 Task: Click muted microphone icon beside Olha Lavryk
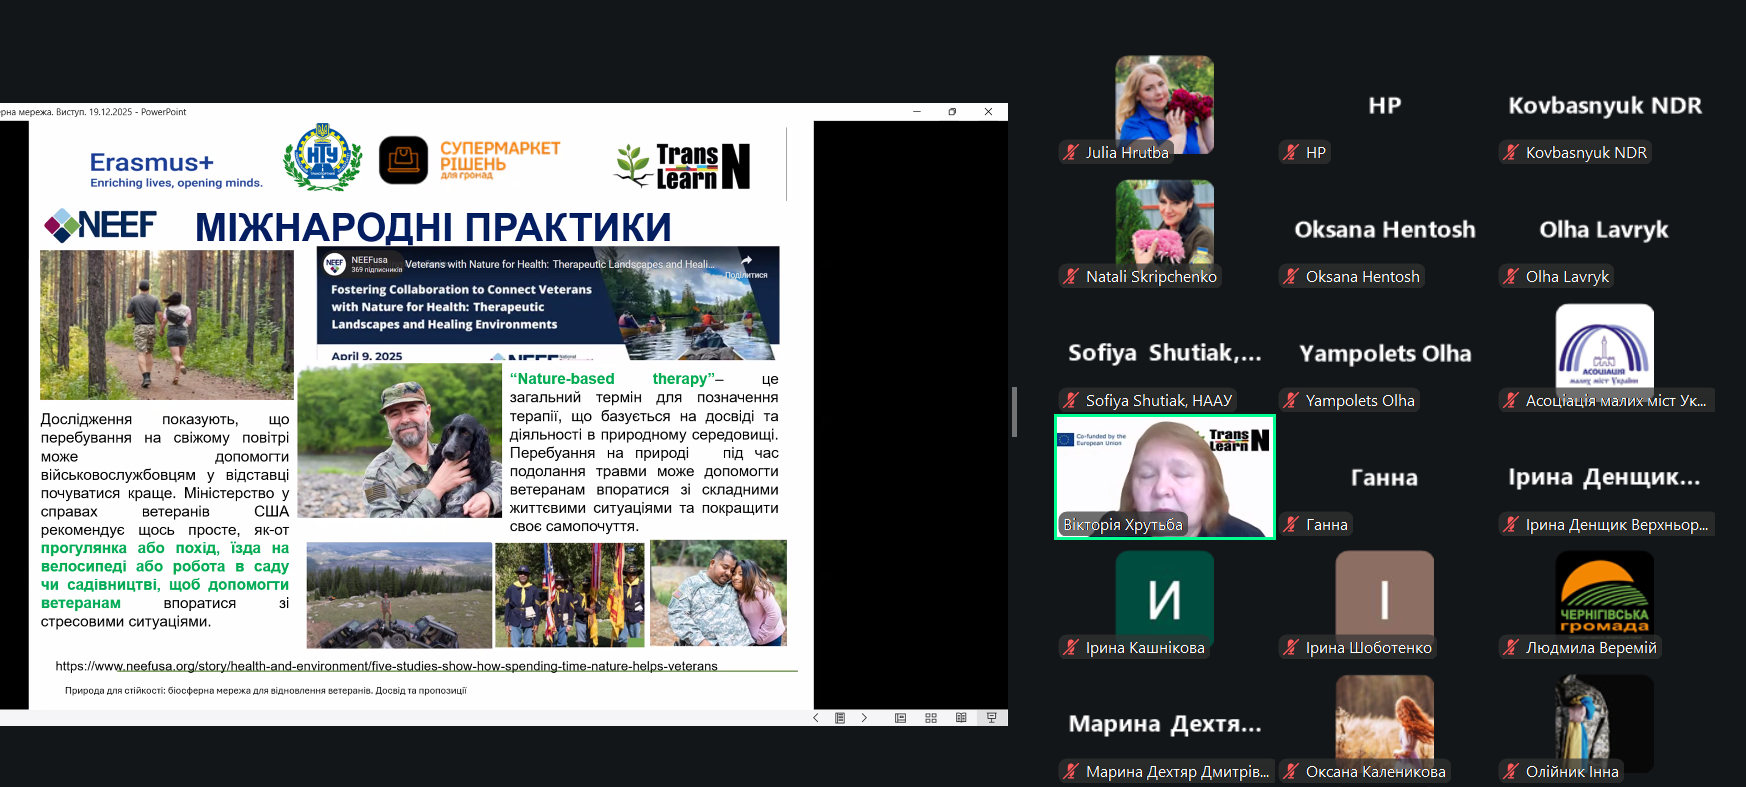pos(1511,277)
